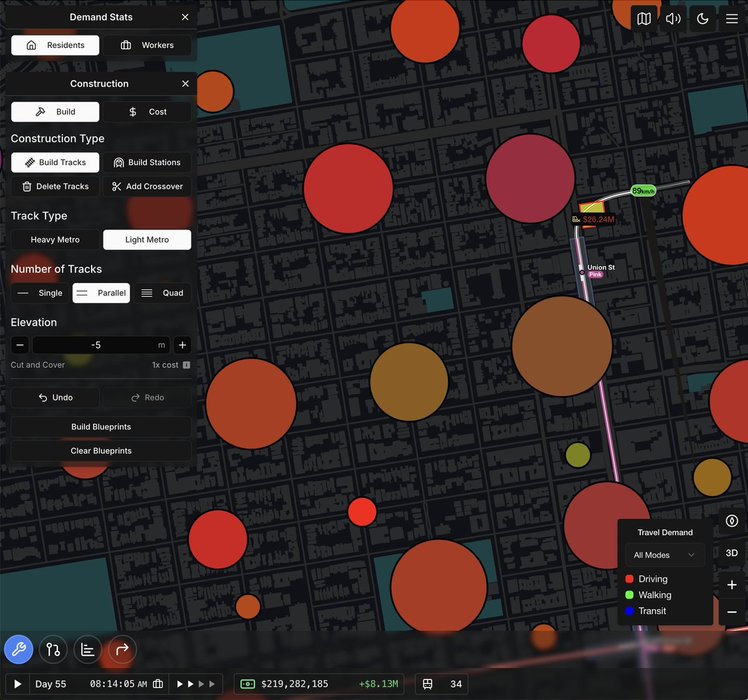Click the wrench construction tool button
Viewport: 748px width, 700px height.
pos(18,649)
